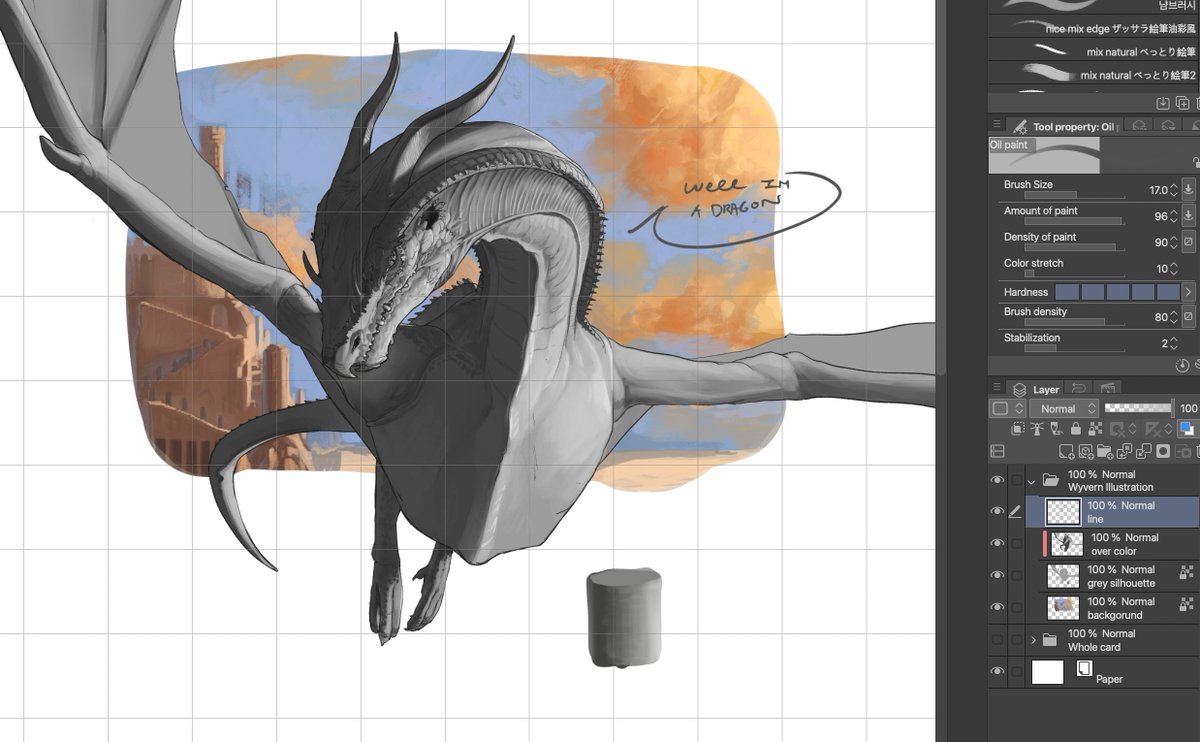The width and height of the screenshot is (1200, 742).
Task: Hide the grey silhouette layer
Action: pyautogui.click(x=997, y=576)
